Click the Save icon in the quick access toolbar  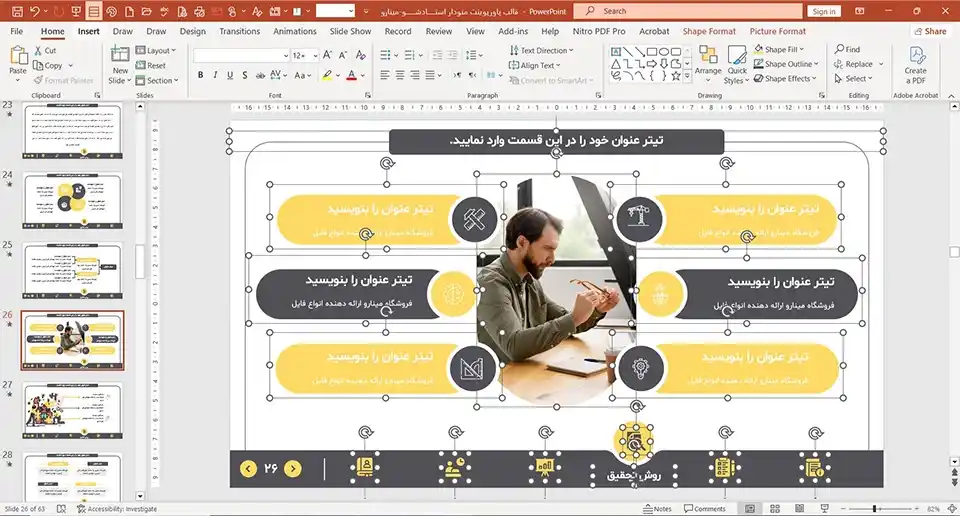pyautogui.click(x=17, y=11)
